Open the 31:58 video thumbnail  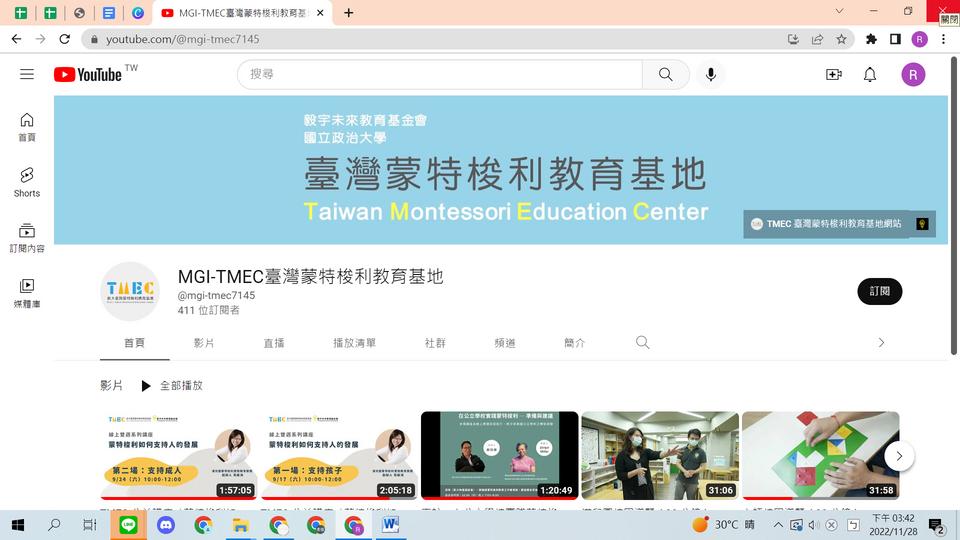[820, 456]
